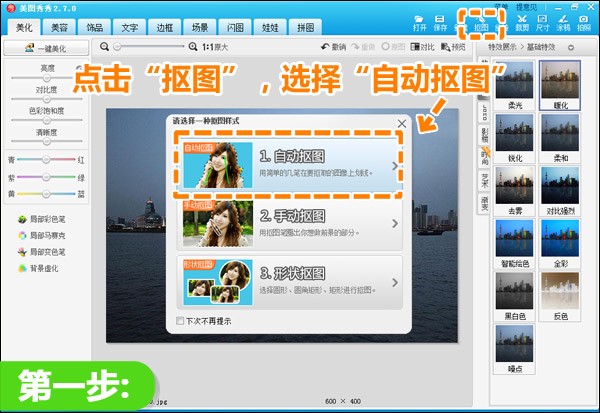Check the 下次不再提示 checkbox
The width and height of the screenshot is (600, 413).
180,321
